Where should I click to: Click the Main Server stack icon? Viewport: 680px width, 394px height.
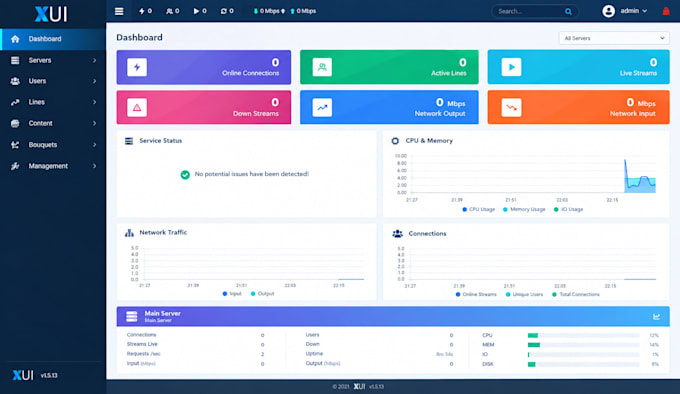click(132, 316)
